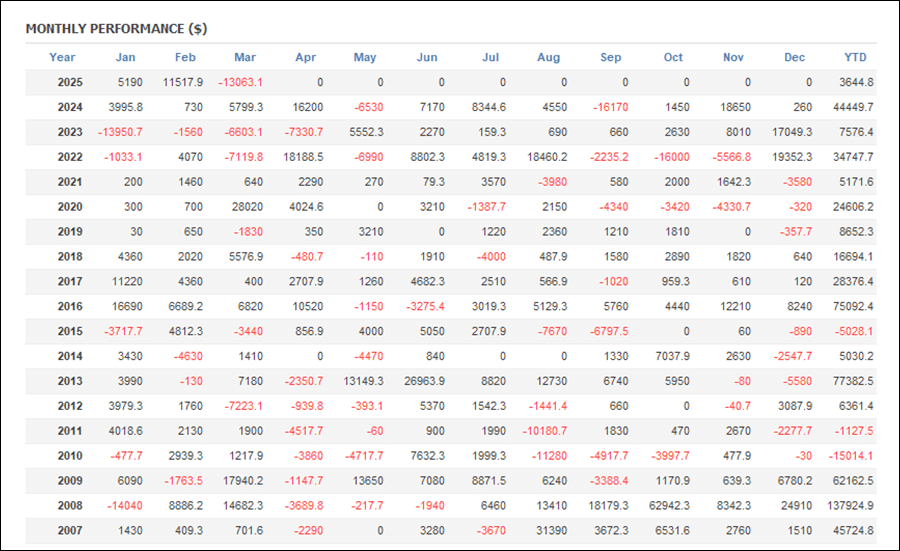Click the 2009 March value 17940.2
The width and height of the screenshot is (900, 551).
[x=243, y=481]
